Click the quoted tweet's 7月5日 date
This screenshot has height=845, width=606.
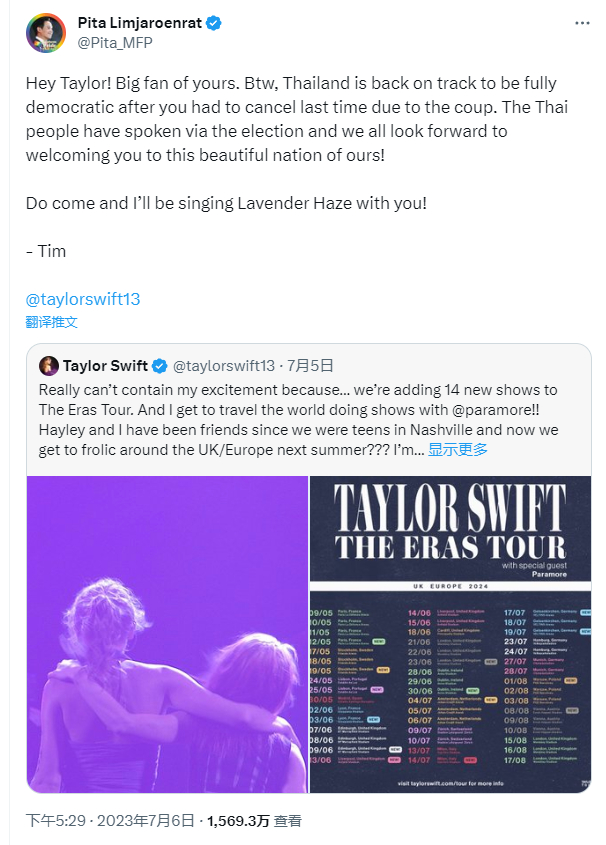tap(310, 365)
